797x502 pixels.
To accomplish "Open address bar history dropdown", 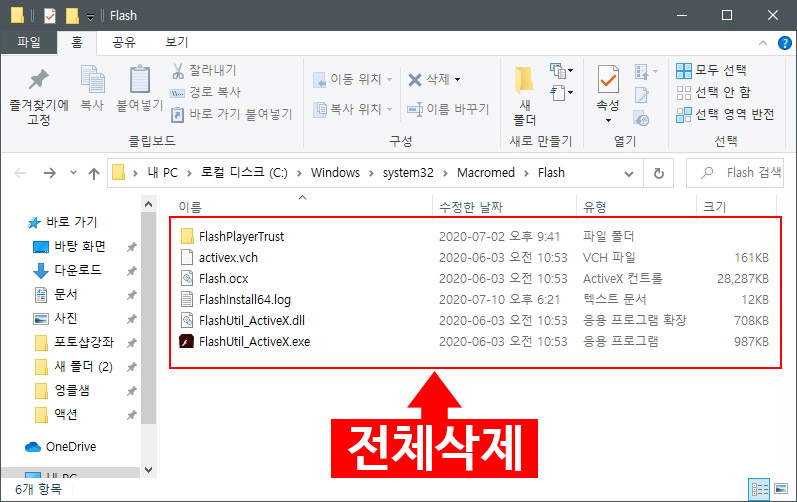I will [629, 174].
